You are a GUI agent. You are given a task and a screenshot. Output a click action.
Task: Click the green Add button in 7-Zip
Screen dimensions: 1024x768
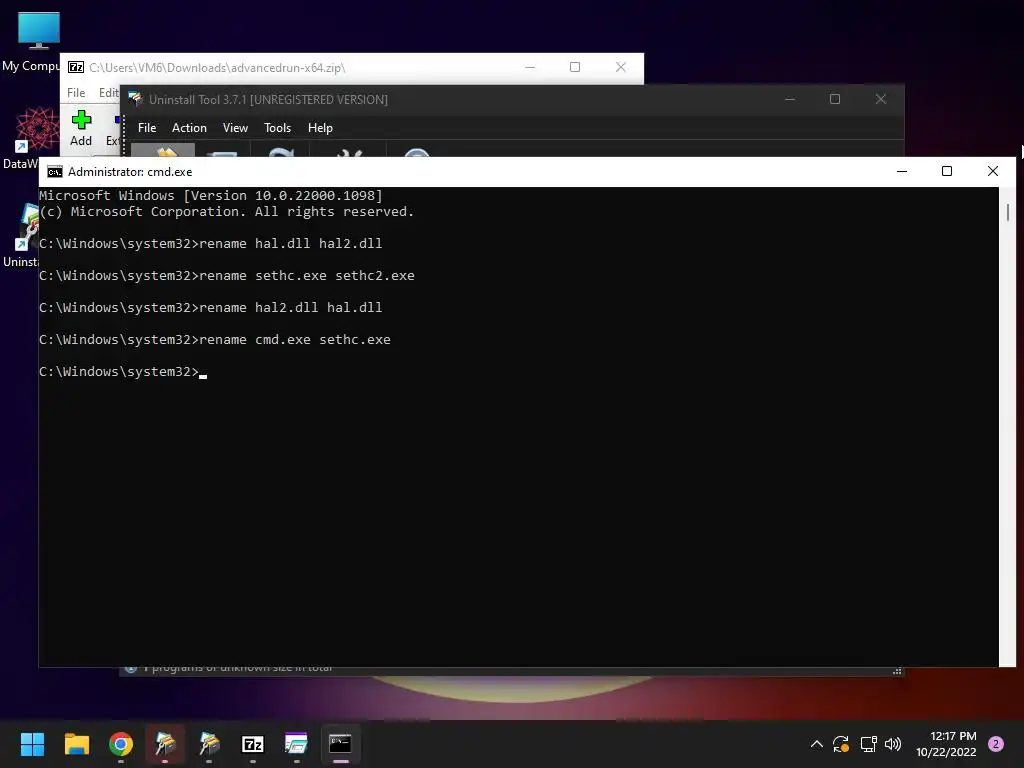coord(81,129)
